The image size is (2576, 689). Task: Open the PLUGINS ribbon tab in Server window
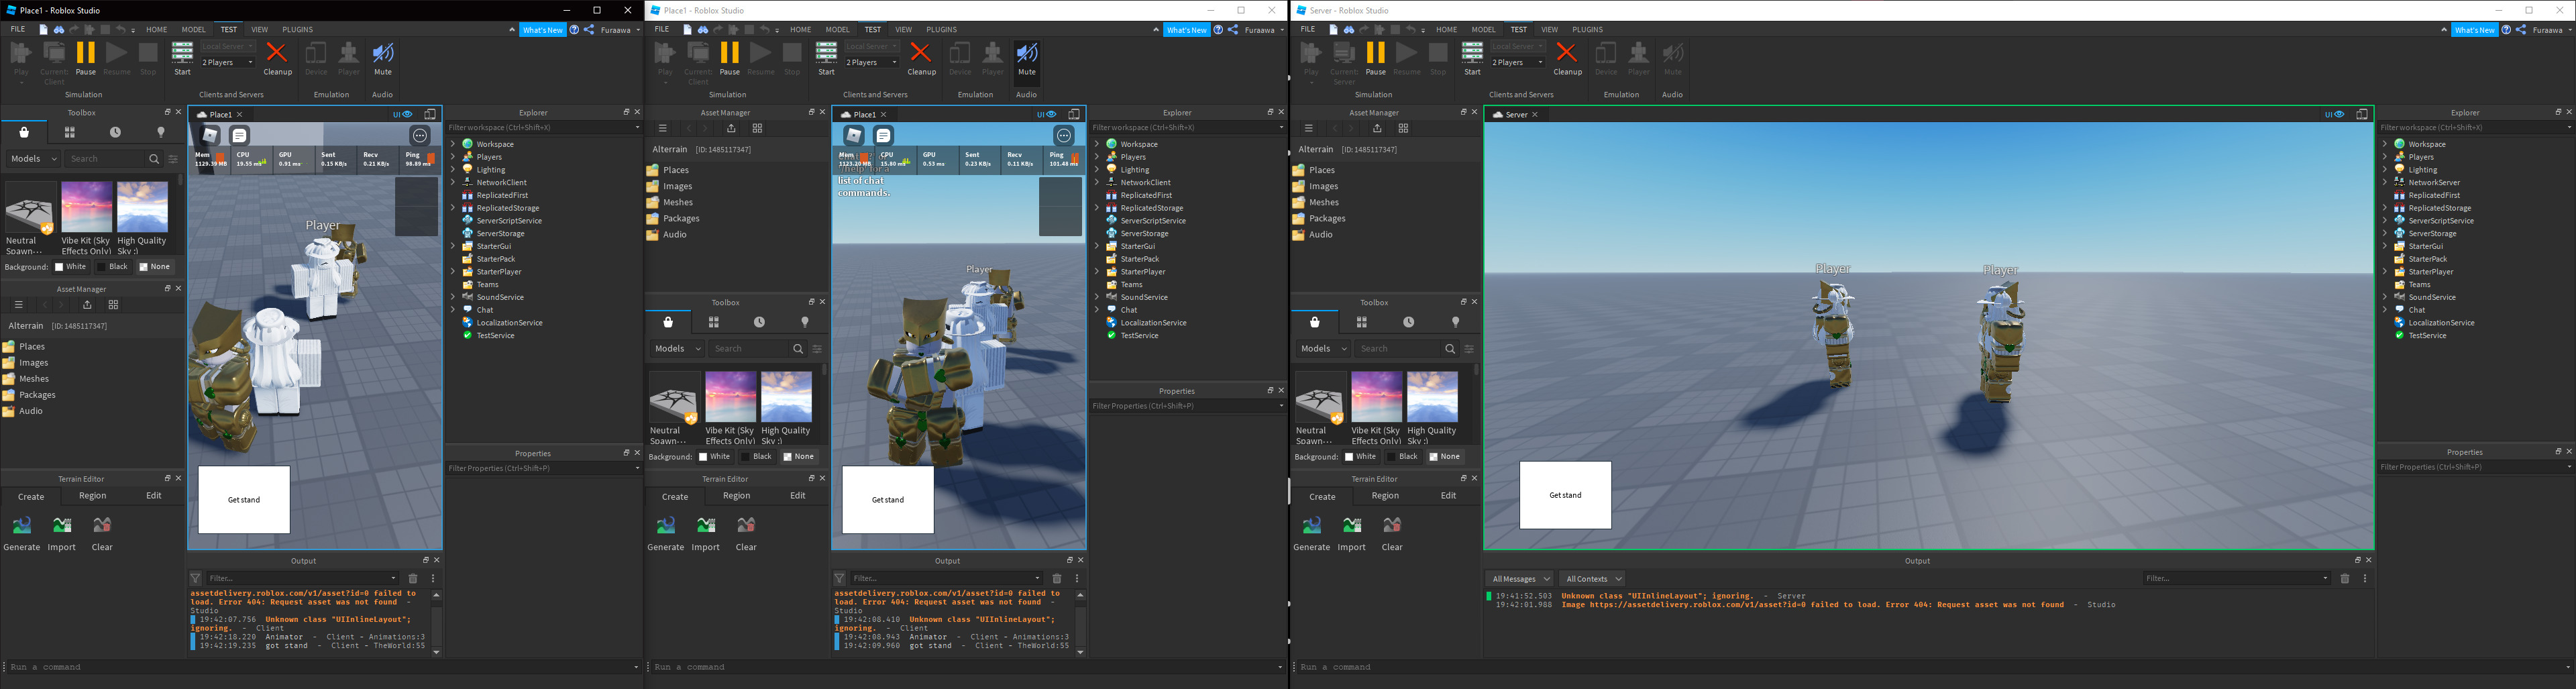1587,30
